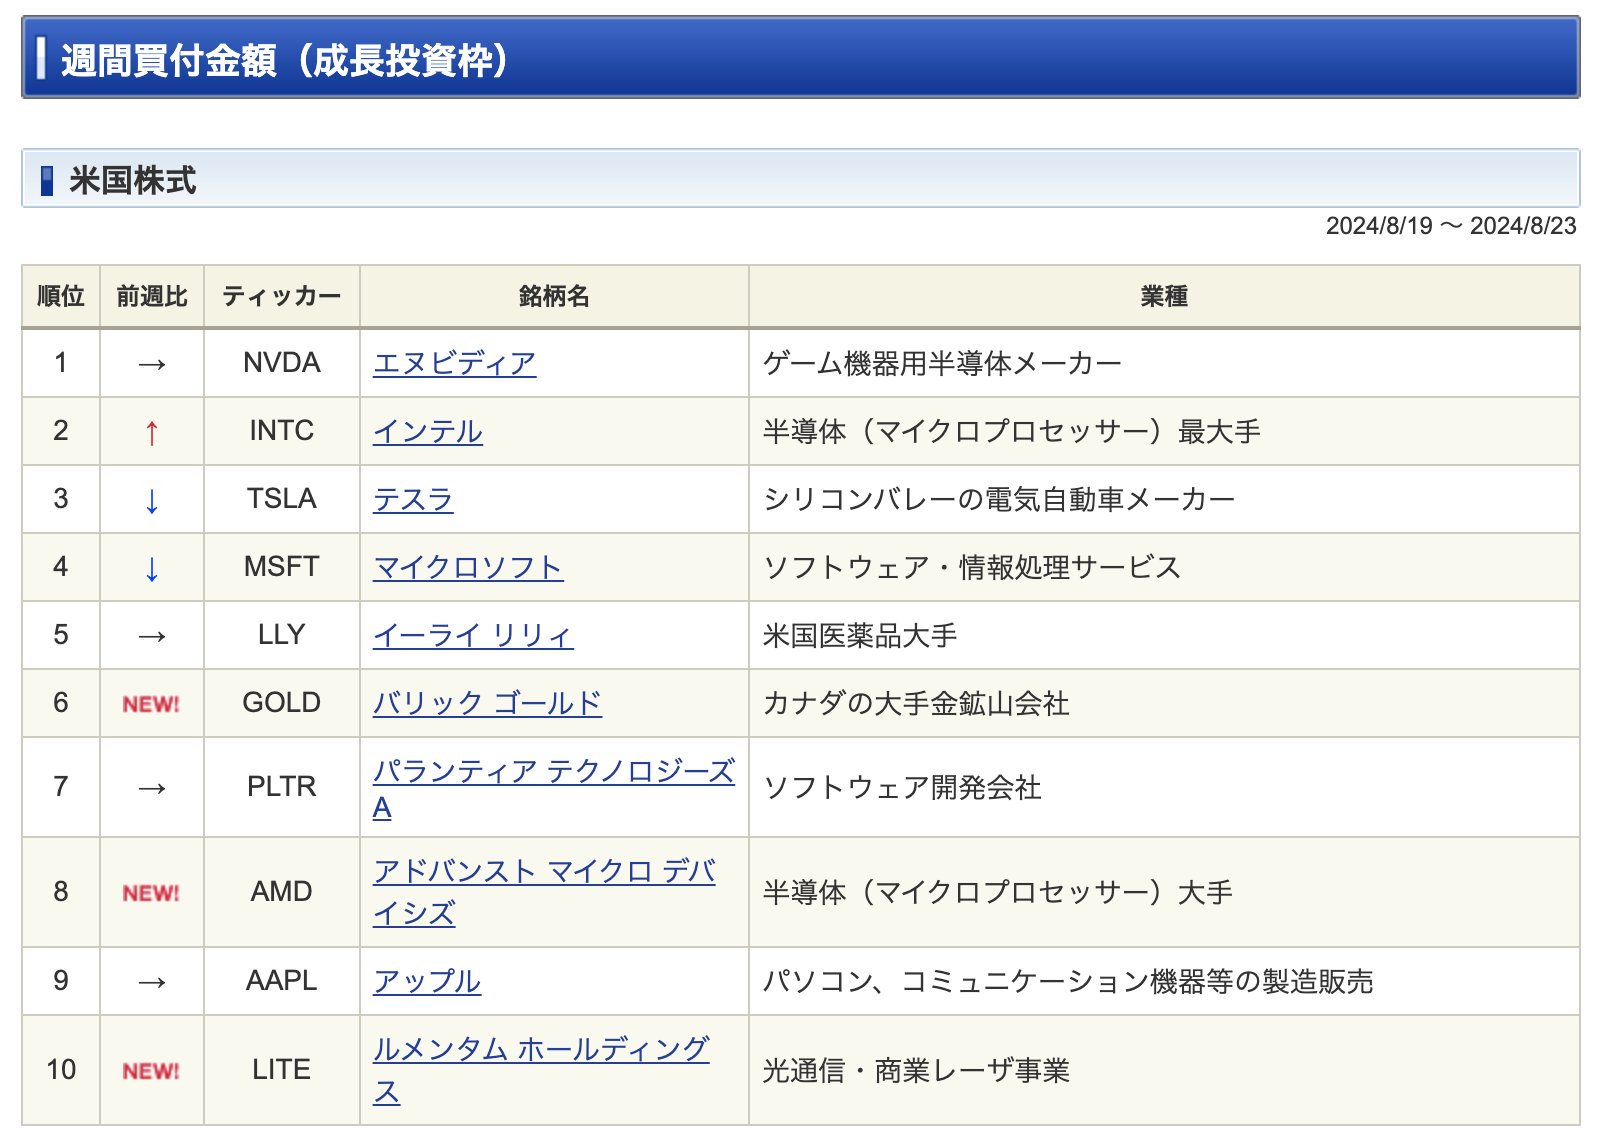The width and height of the screenshot is (1600, 1146).
Task: Click the 半導体（マイクロプロセッサー）大手 text in AMD row
Action: [x=998, y=893]
